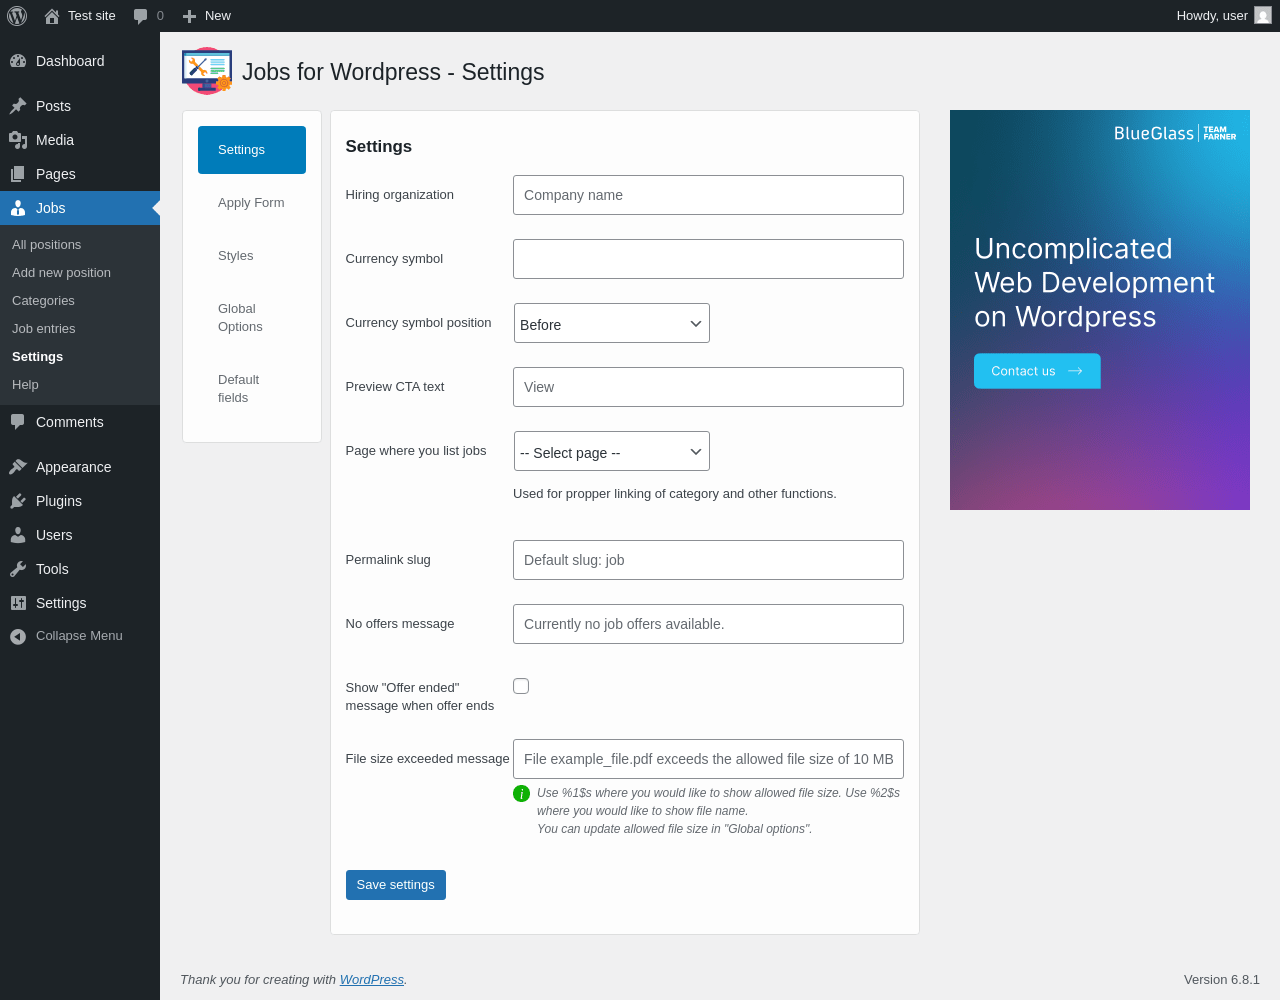Focus the Permalink slug input field
1280x1000 pixels.
708,560
